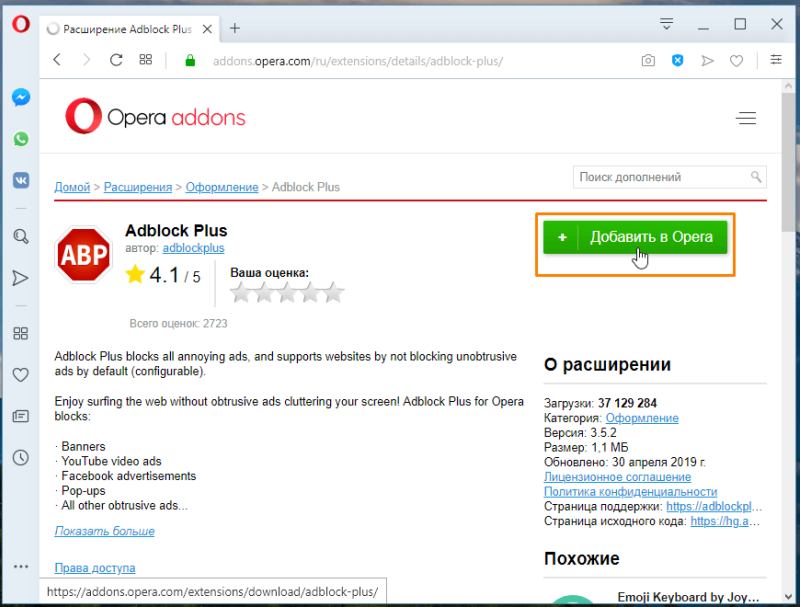
Task: Open the Оформление breadcrumb link
Action: coord(222,187)
